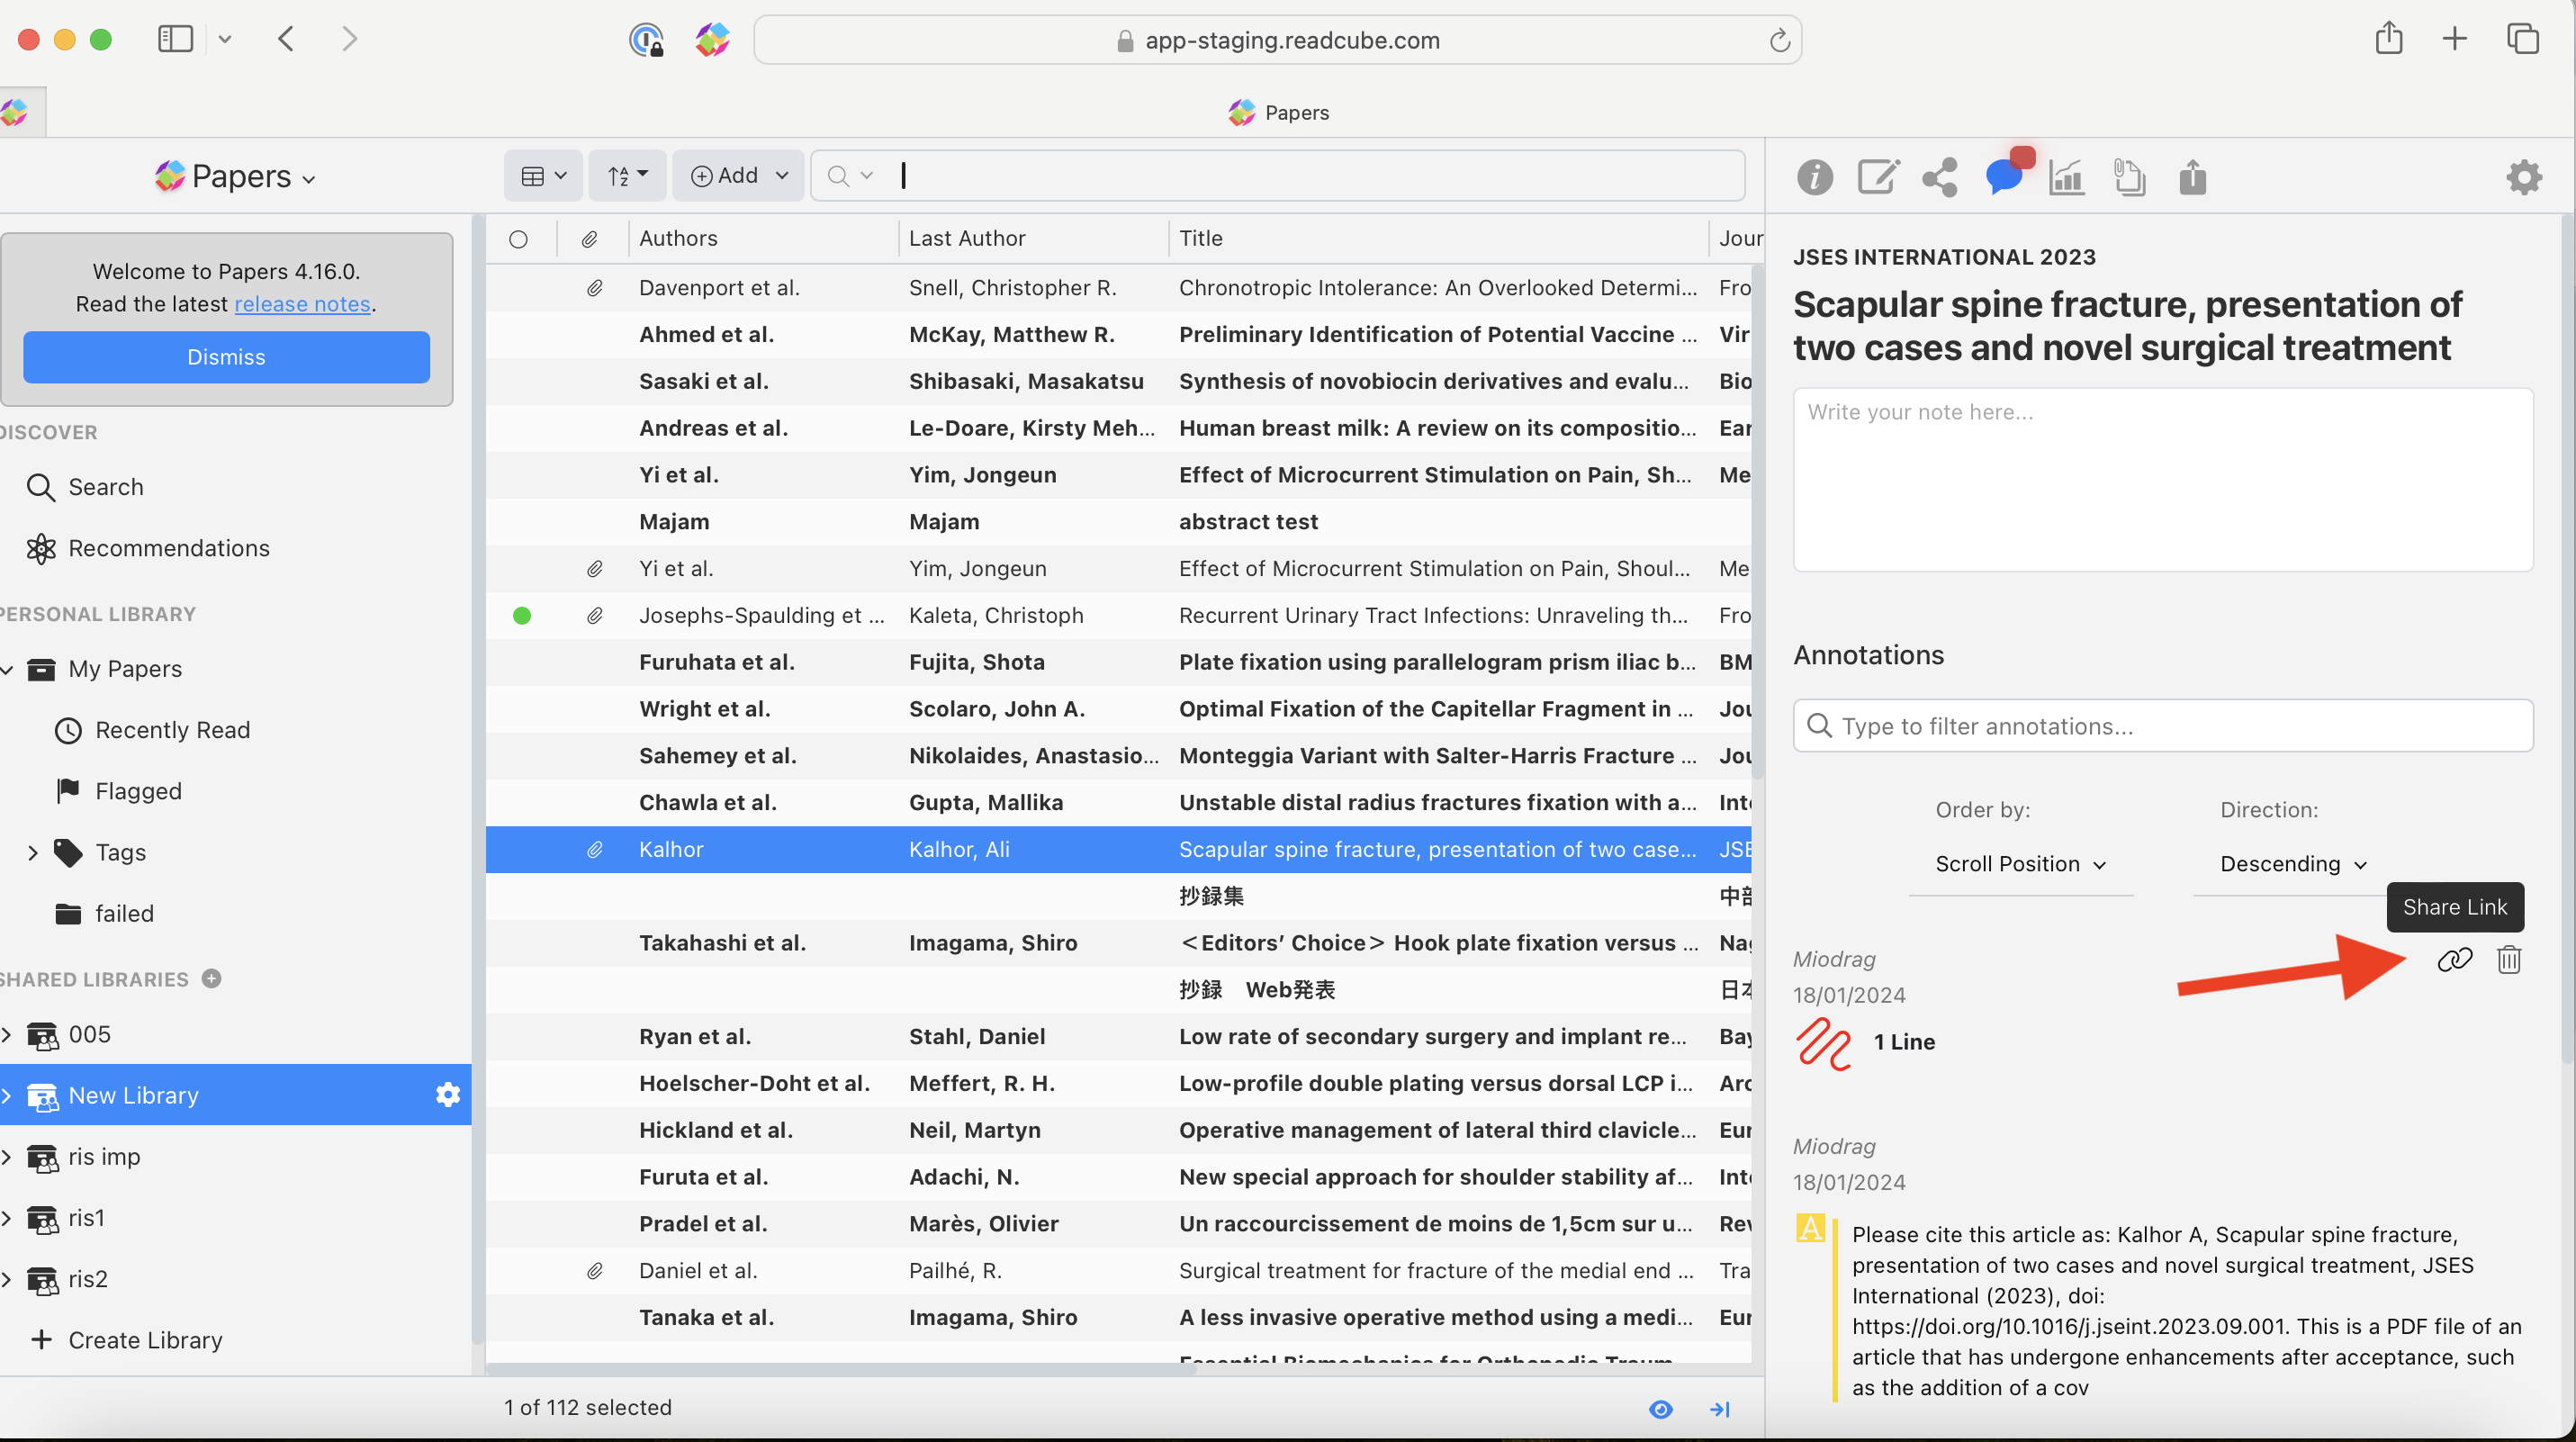This screenshot has height=1442, width=2576.
Task: Open the Share options for this paper
Action: (x=1938, y=177)
